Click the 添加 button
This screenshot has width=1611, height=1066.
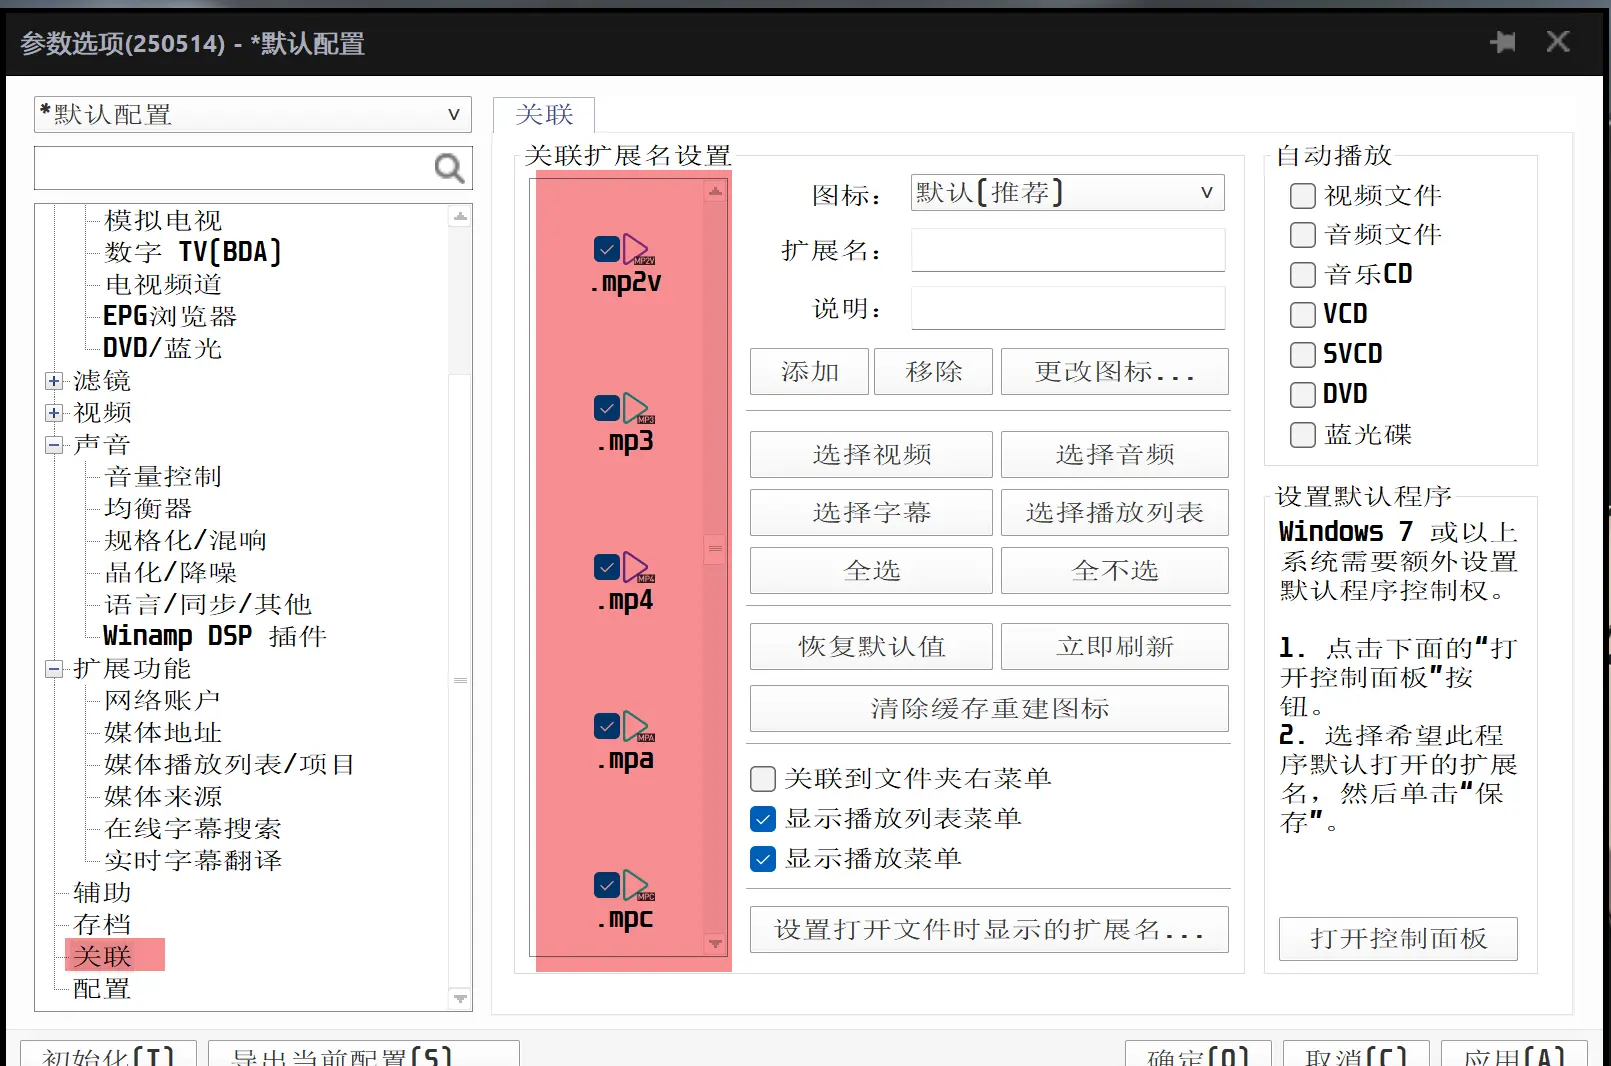809,372
